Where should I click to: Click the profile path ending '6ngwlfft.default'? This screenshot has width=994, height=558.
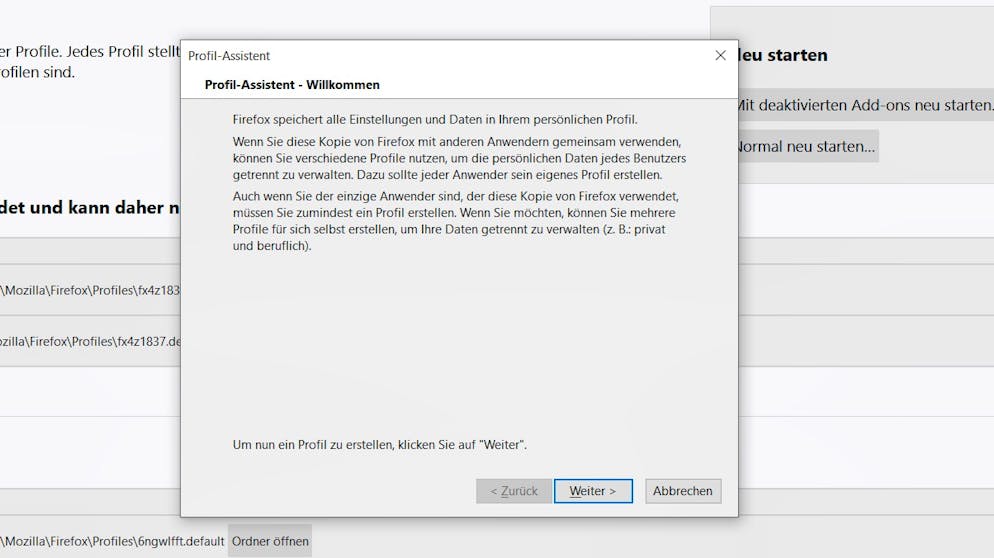[x=112, y=541]
